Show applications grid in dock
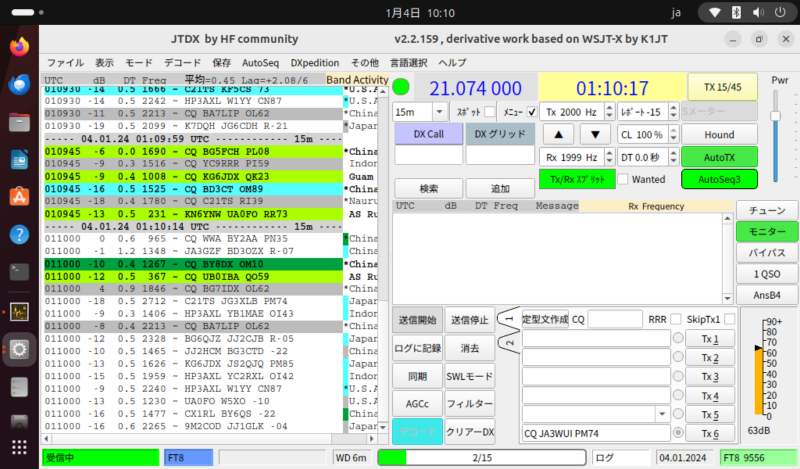 19,448
